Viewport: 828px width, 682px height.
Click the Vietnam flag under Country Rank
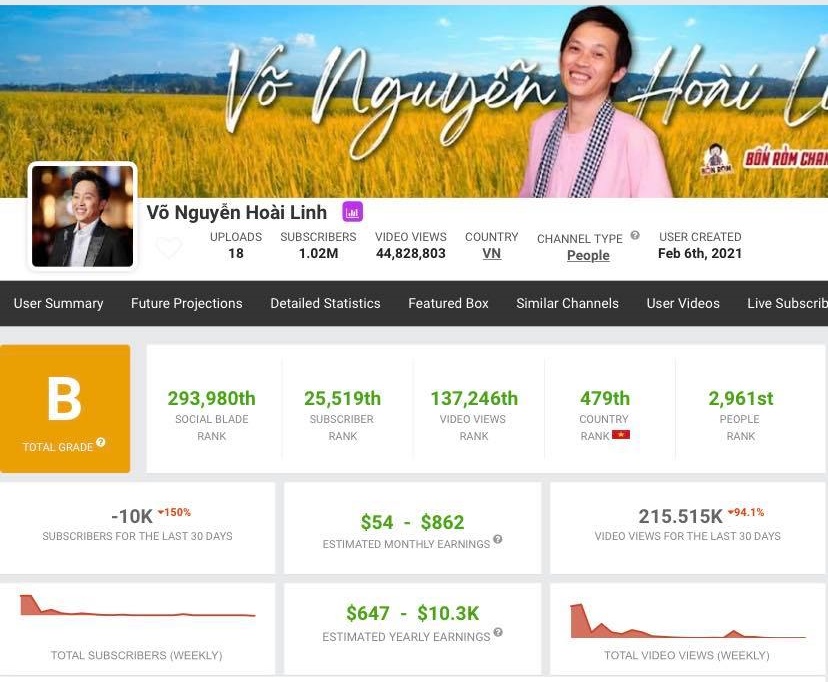621,435
